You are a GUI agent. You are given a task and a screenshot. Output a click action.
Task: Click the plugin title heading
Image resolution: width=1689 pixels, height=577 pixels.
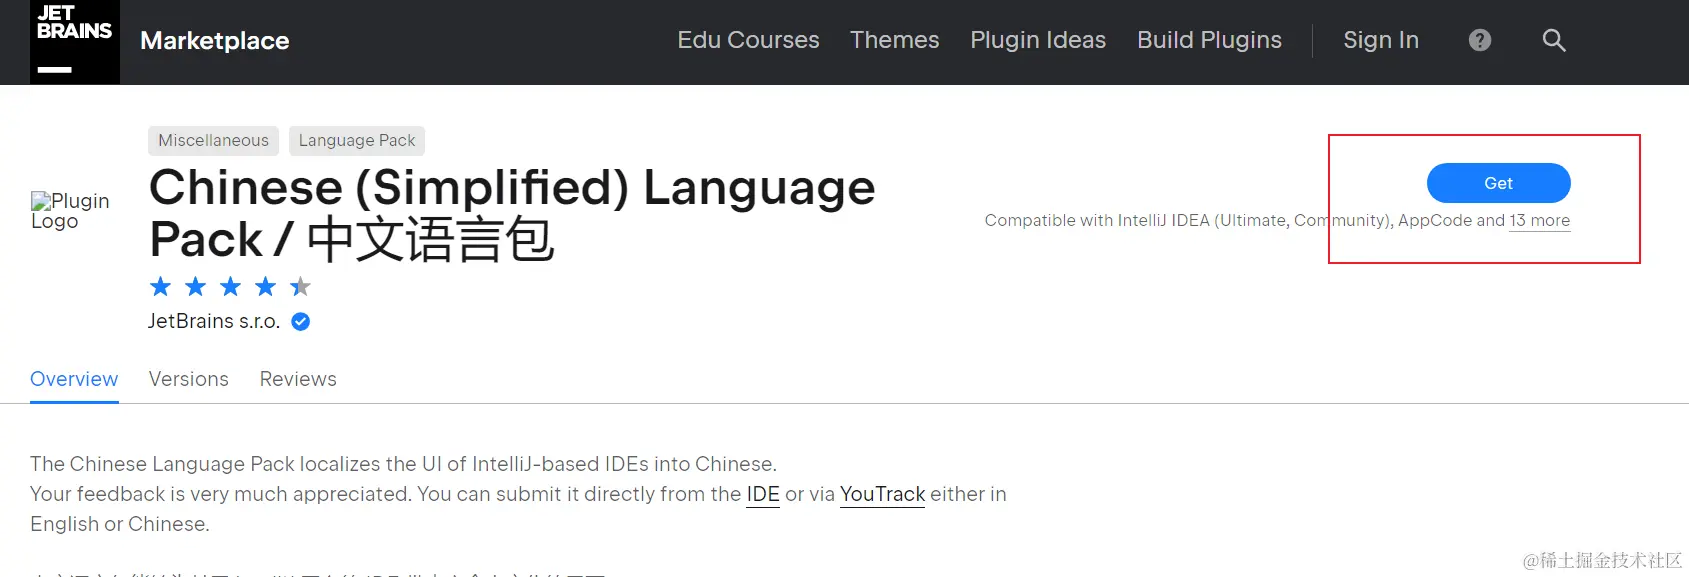tap(512, 213)
